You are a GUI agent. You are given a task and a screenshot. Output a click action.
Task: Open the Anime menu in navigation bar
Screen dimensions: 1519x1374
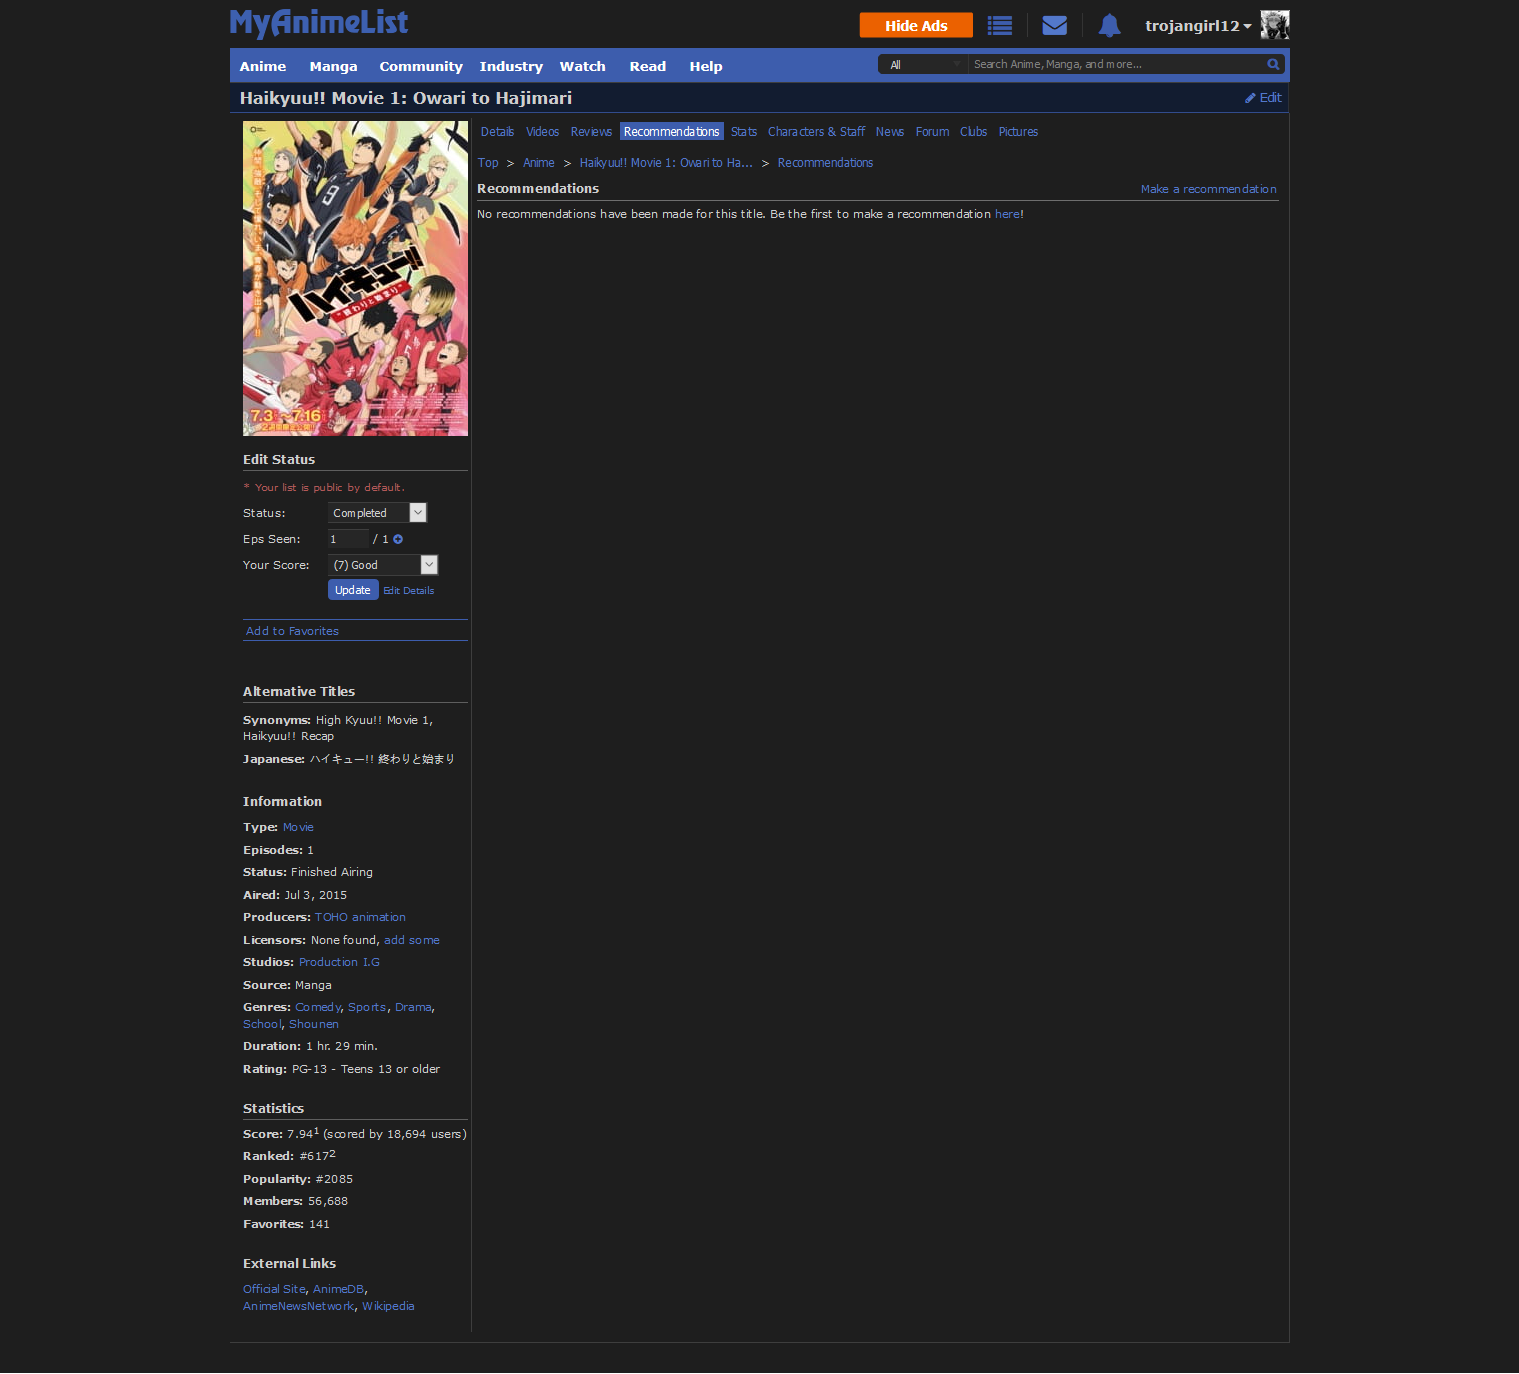coord(263,66)
